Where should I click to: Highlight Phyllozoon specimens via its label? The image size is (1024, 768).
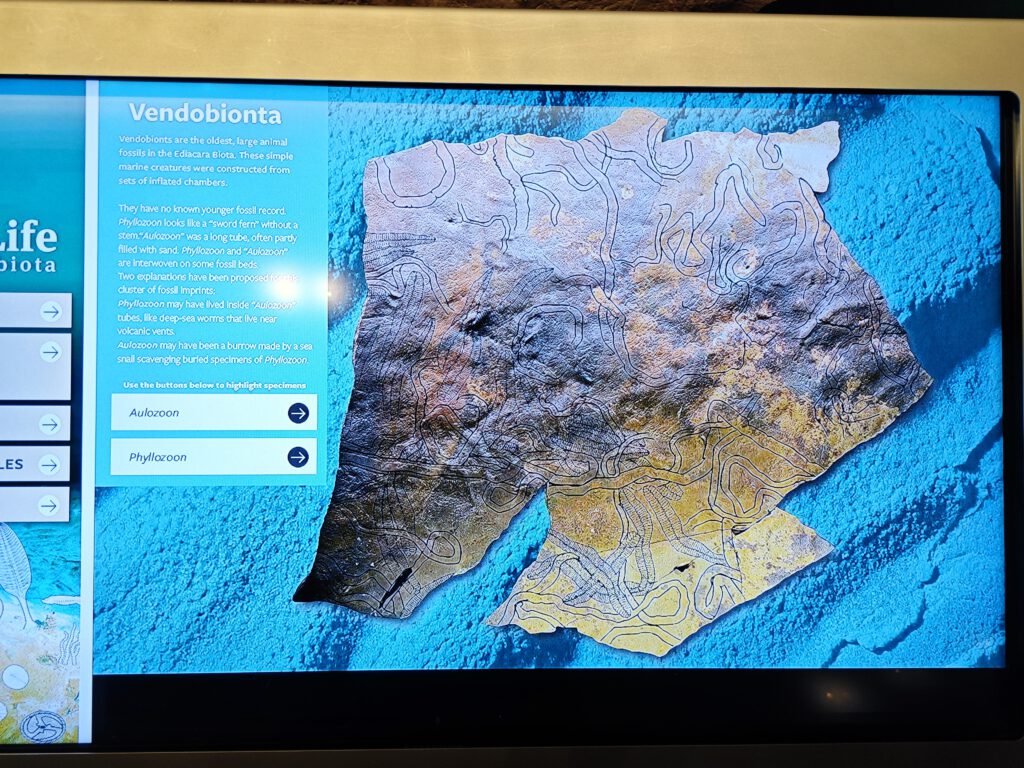pyautogui.click(x=158, y=457)
